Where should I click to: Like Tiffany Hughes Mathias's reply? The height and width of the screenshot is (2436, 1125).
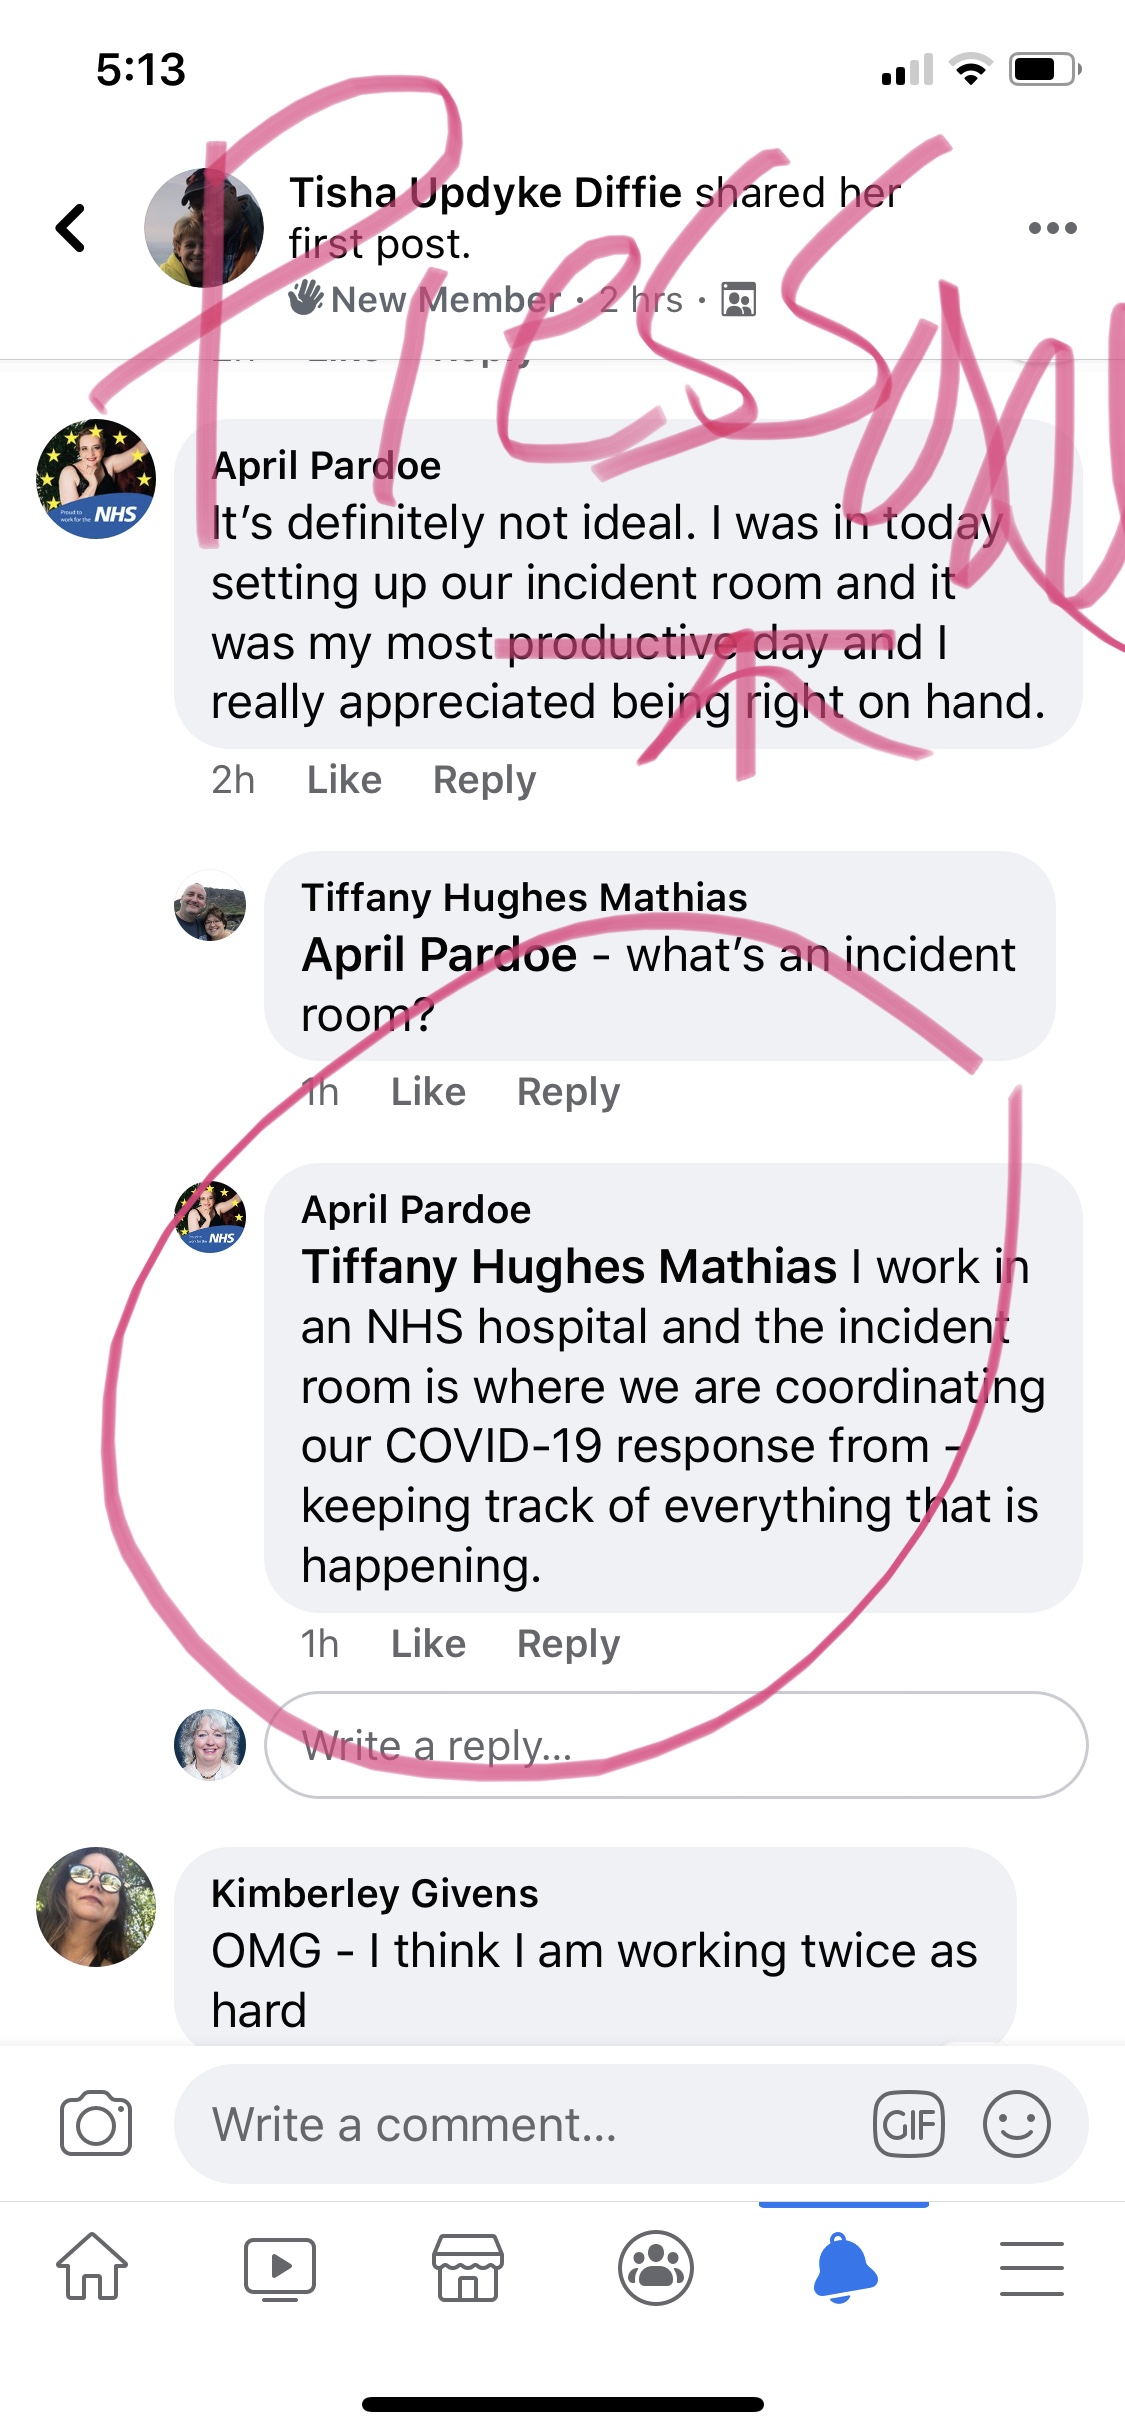[x=428, y=1092]
